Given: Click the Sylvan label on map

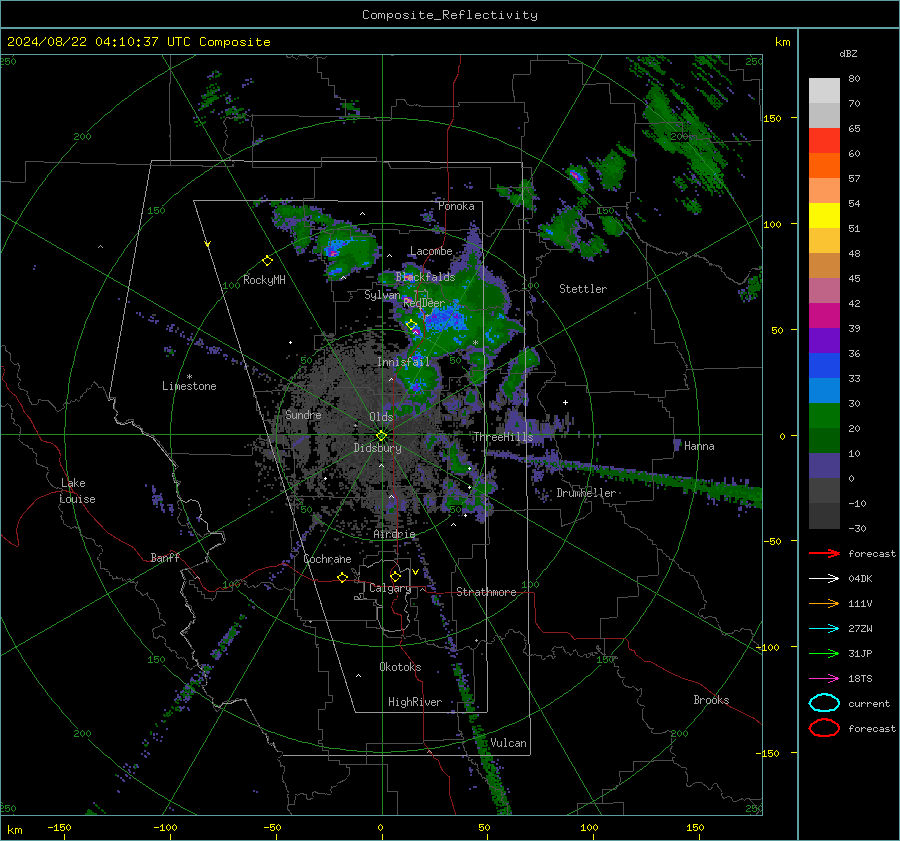Looking at the screenshot, I should click(382, 295).
